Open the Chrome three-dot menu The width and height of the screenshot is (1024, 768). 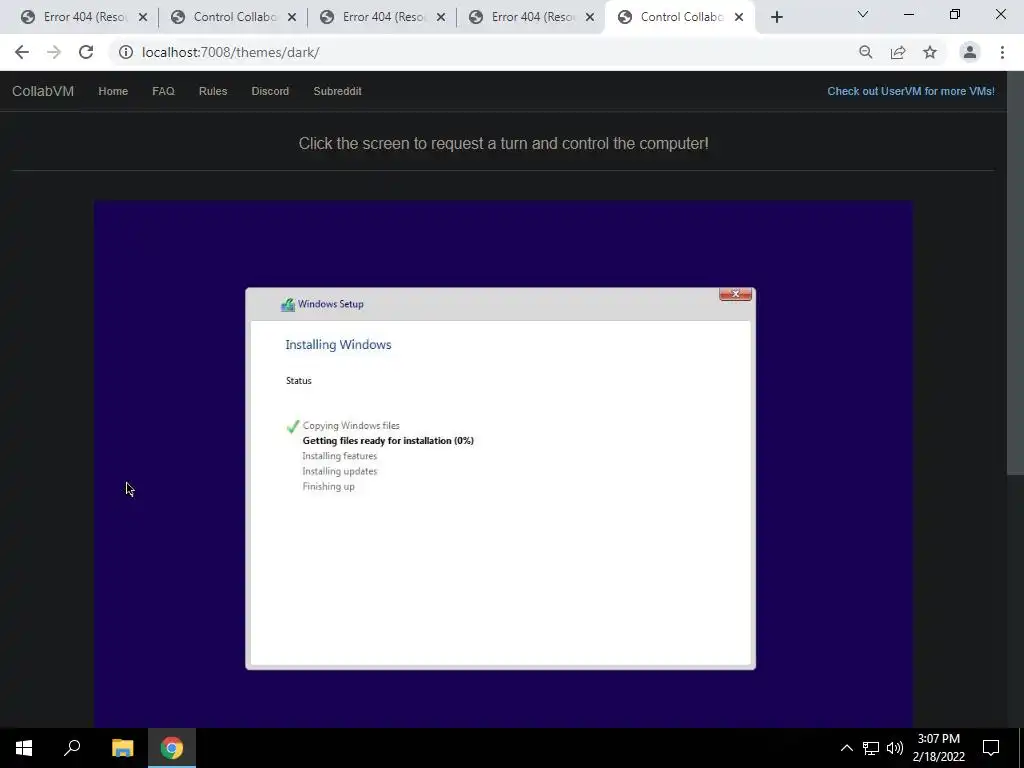coord(1002,52)
